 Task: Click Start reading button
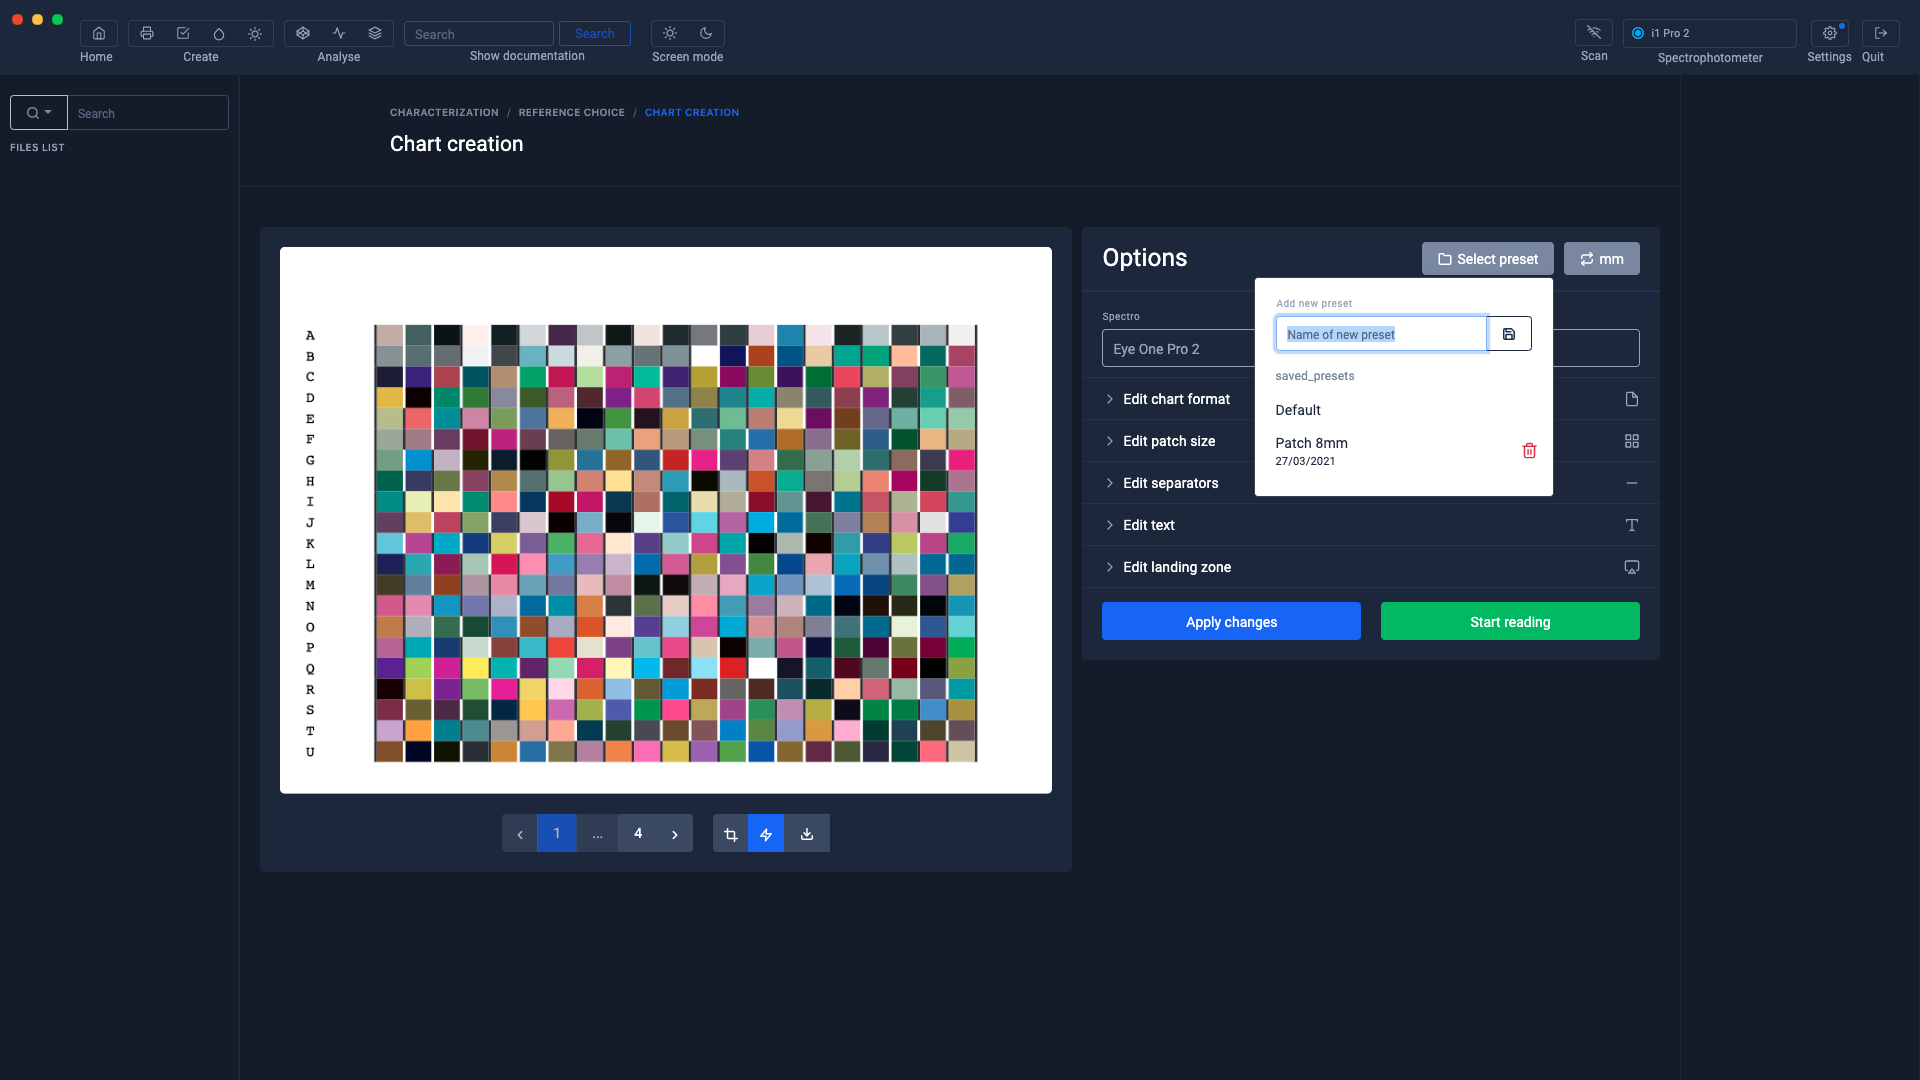1510,621
